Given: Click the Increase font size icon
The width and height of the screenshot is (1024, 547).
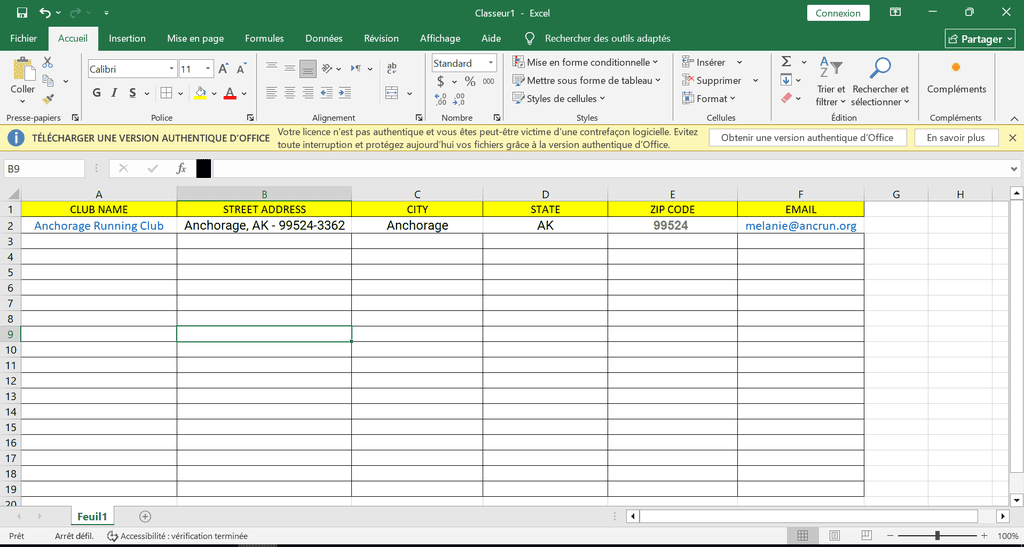Looking at the screenshot, I should point(224,69).
